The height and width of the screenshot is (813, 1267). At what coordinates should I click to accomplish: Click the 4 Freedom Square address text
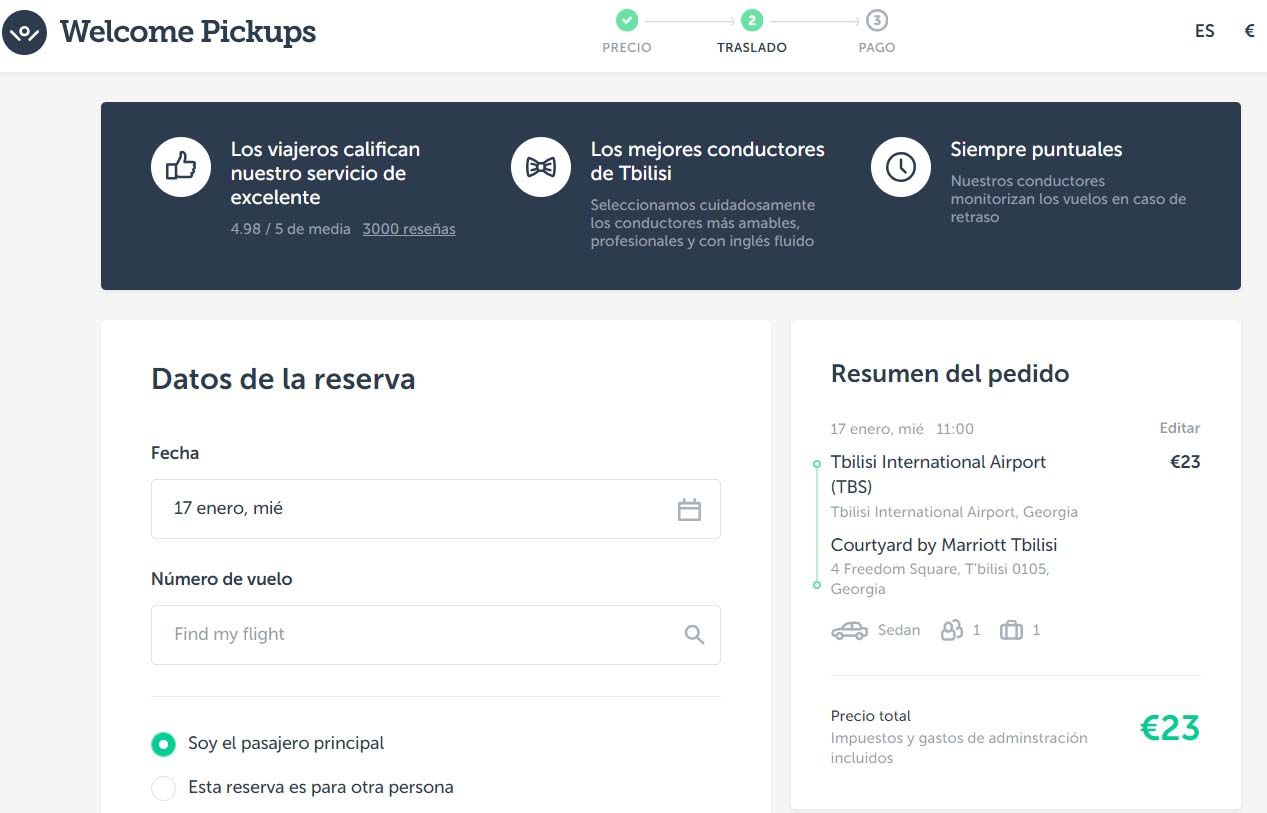pos(940,579)
